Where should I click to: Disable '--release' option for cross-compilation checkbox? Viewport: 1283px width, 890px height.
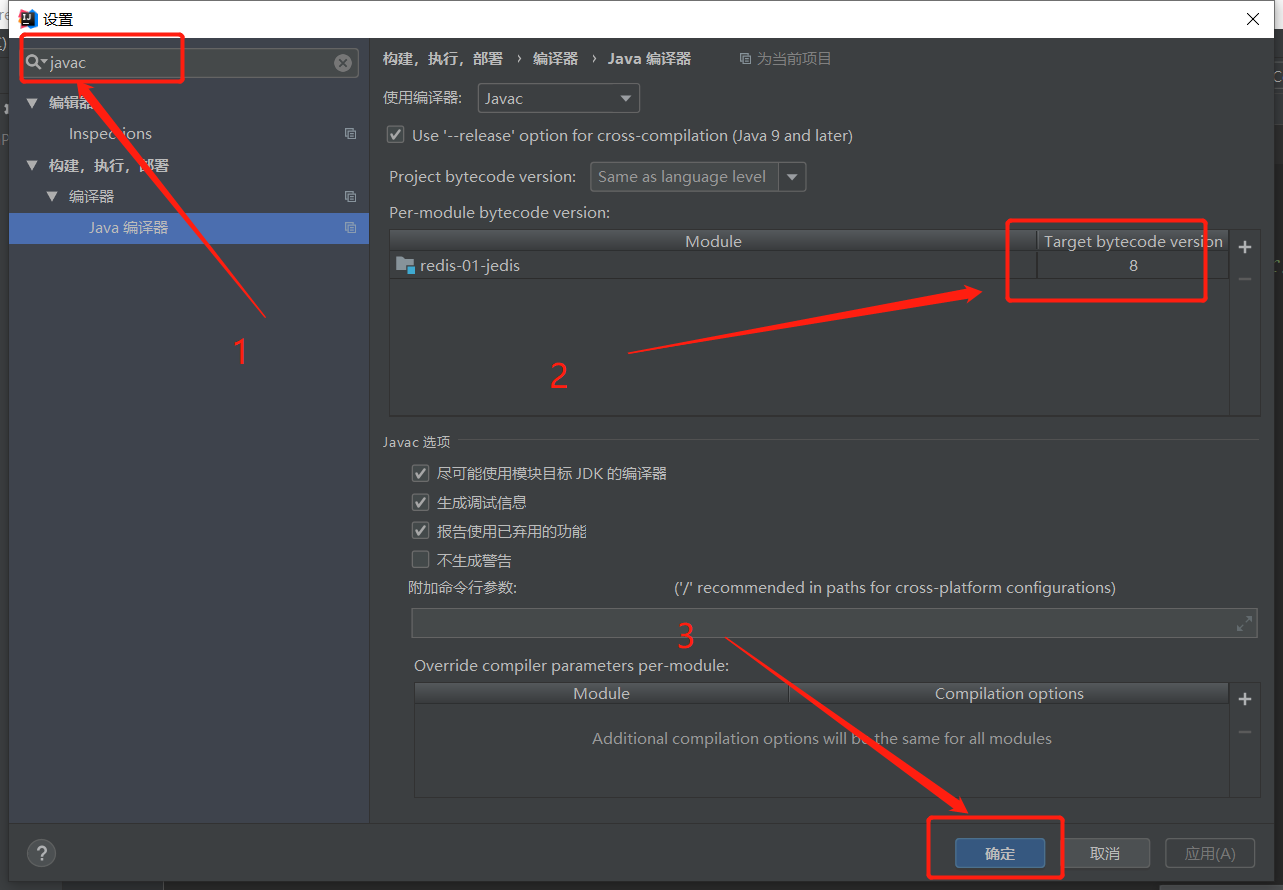[396, 135]
